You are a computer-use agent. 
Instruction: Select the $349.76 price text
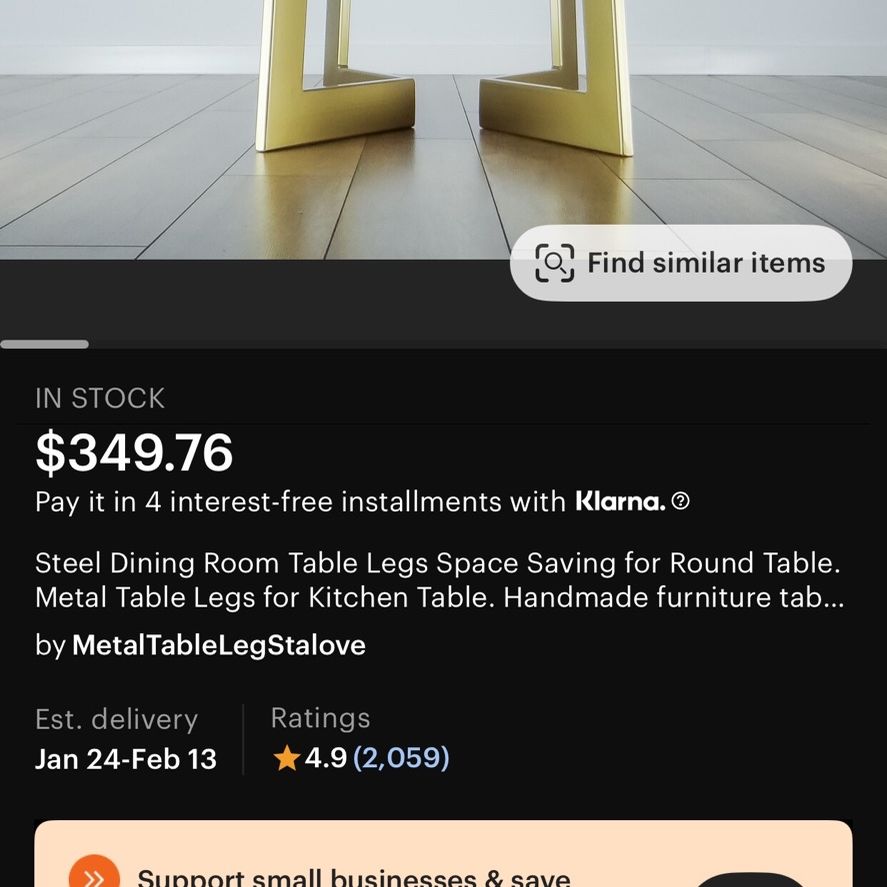tap(134, 453)
